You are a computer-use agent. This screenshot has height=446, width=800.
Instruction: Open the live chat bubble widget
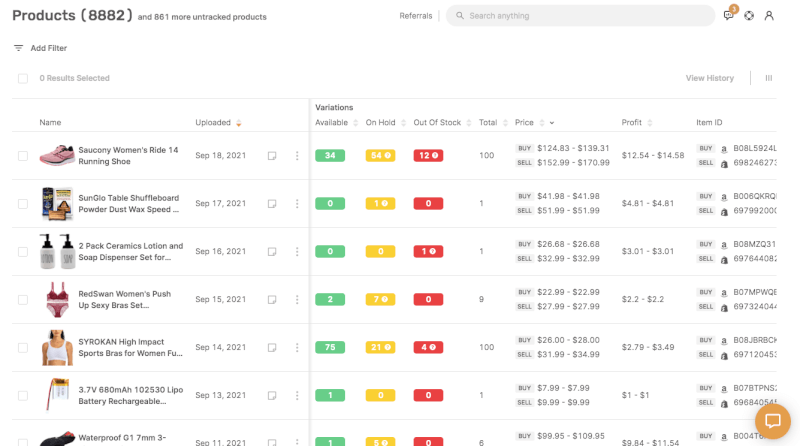click(x=773, y=422)
